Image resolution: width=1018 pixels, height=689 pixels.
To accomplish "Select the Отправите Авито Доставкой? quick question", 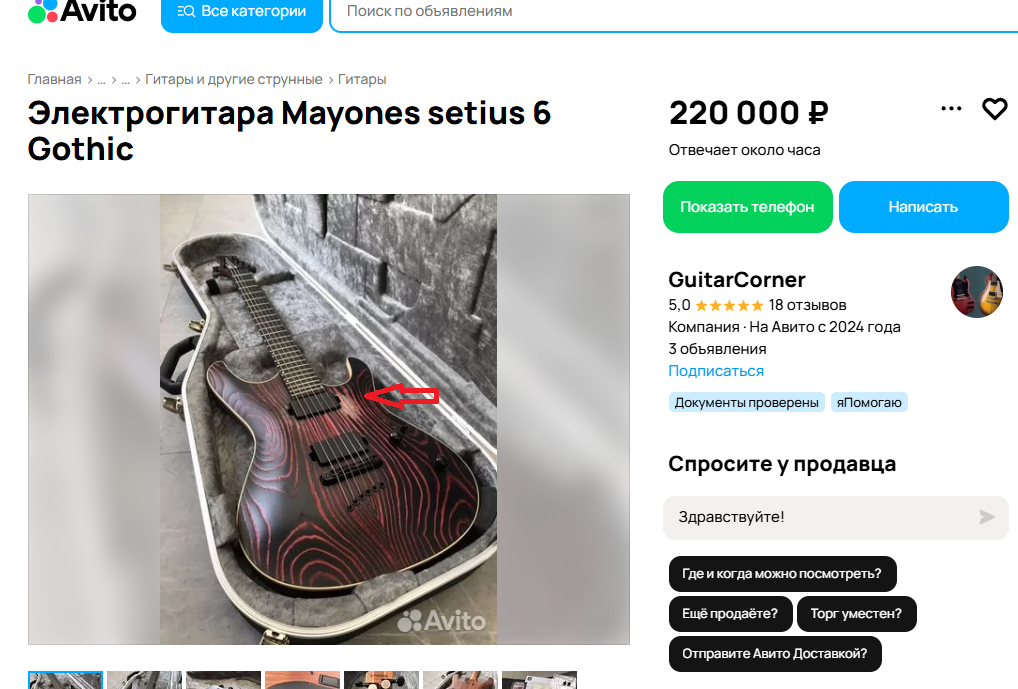I will (775, 654).
